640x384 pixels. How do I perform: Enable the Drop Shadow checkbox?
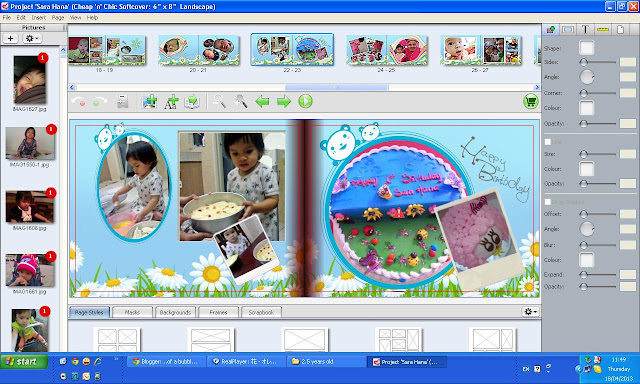pos(548,202)
